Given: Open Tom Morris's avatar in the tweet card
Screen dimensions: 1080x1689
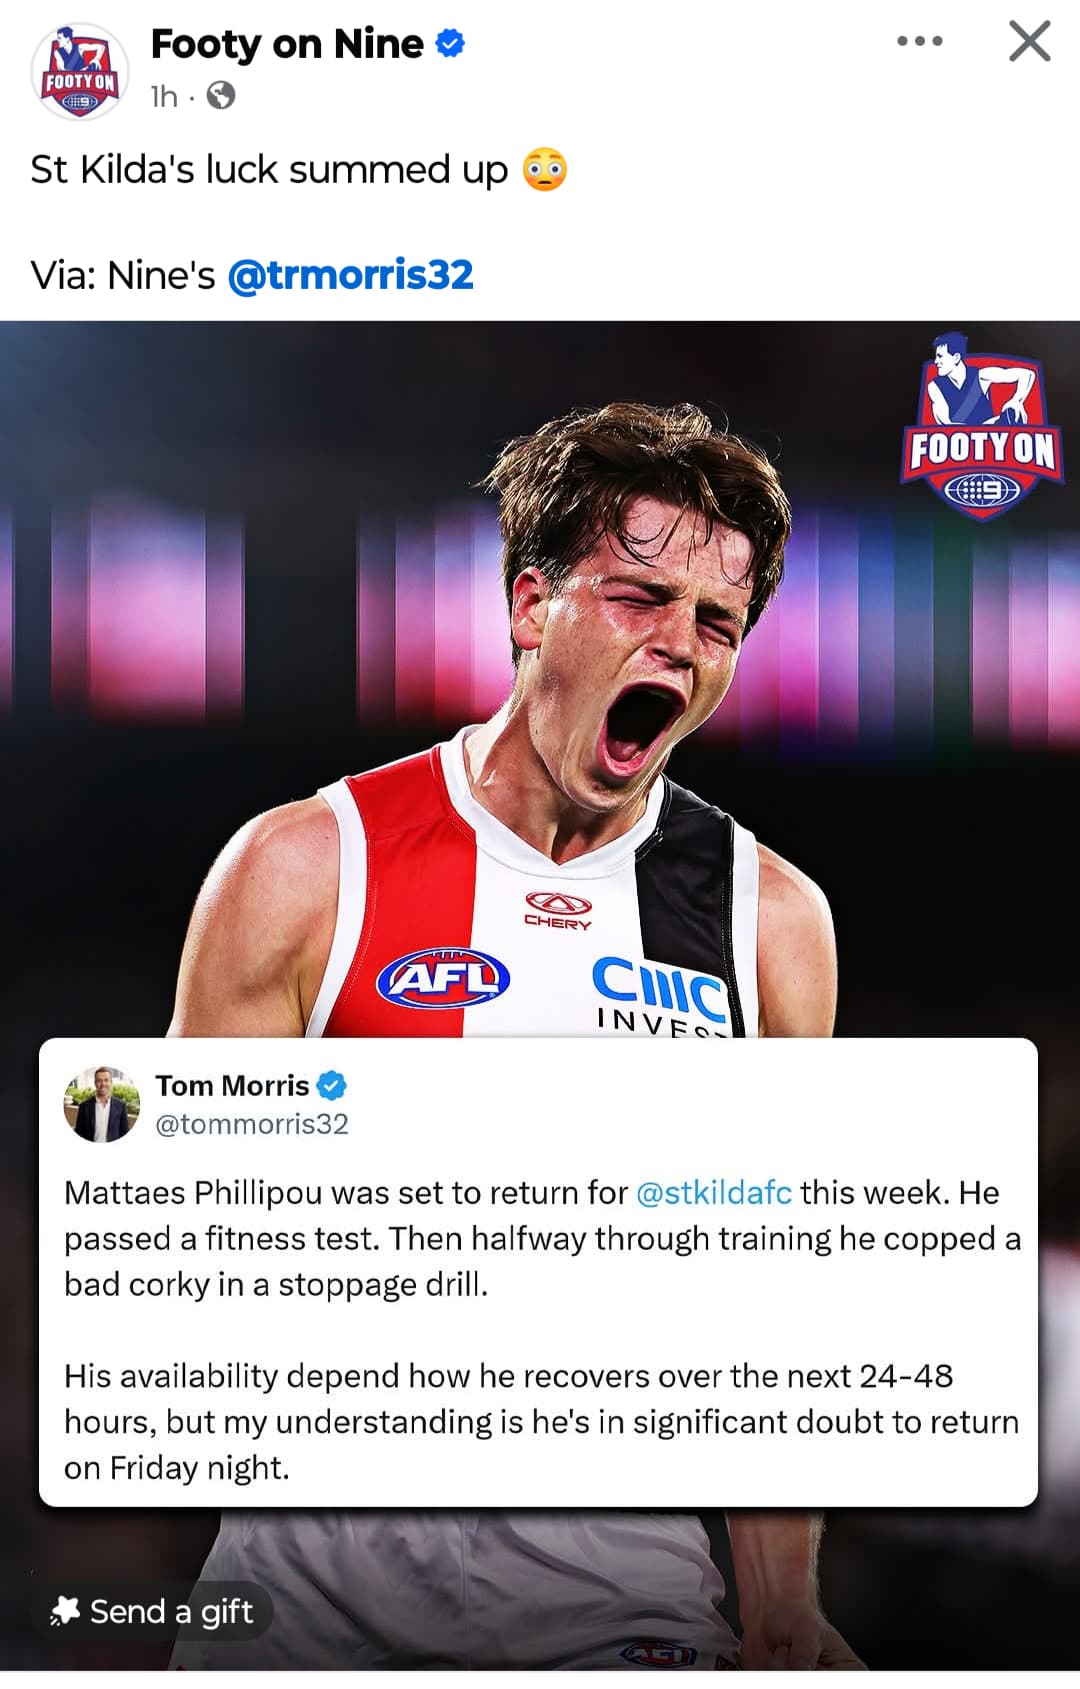Looking at the screenshot, I should 101,1104.
